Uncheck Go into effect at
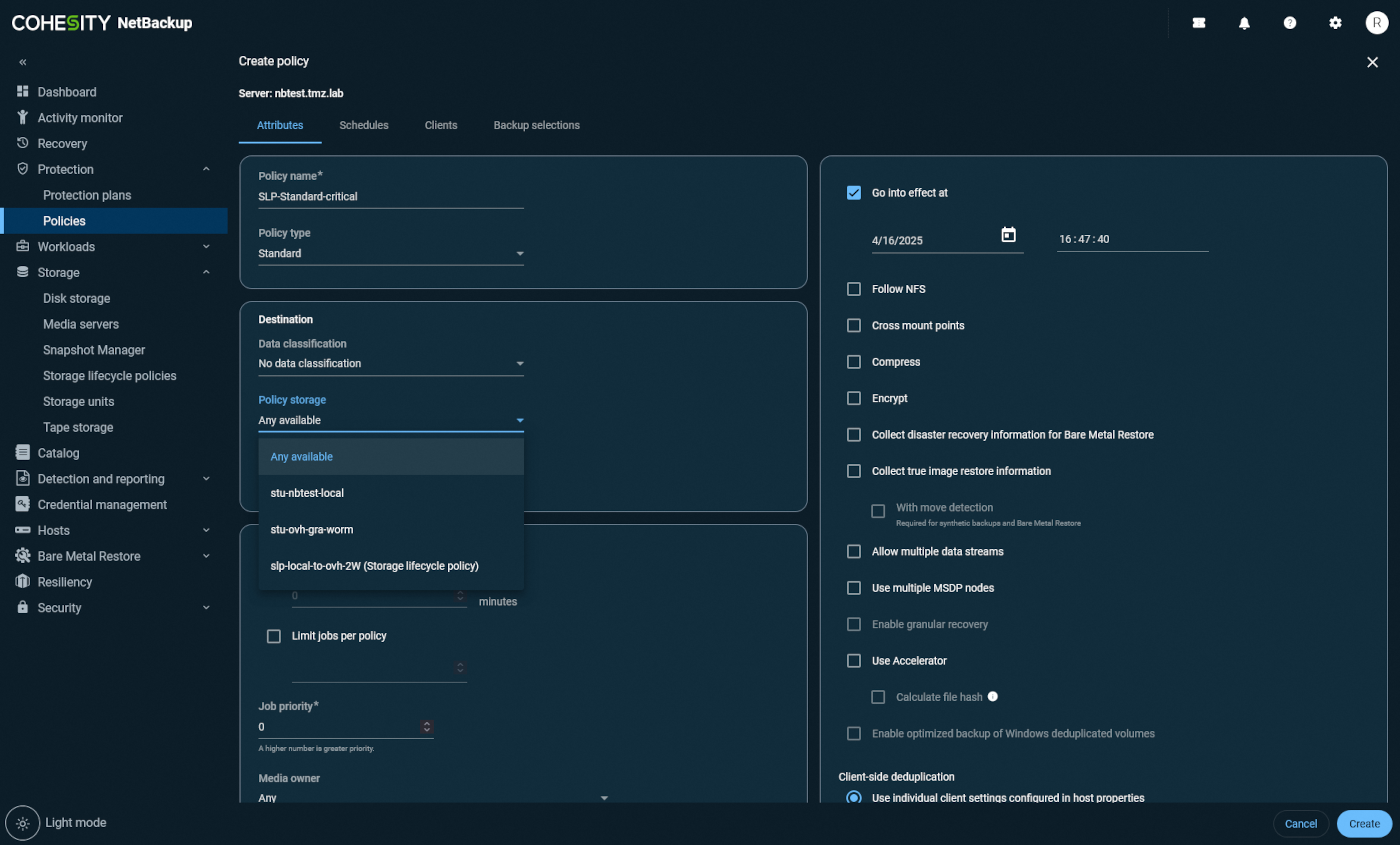 click(x=854, y=193)
